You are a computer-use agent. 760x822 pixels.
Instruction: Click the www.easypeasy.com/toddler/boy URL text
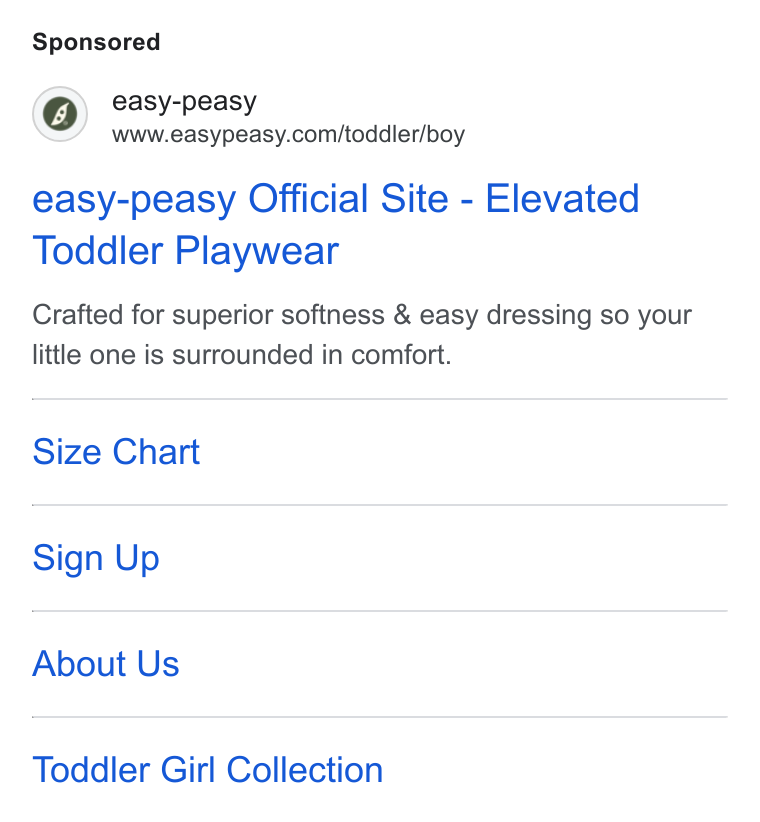(x=288, y=135)
